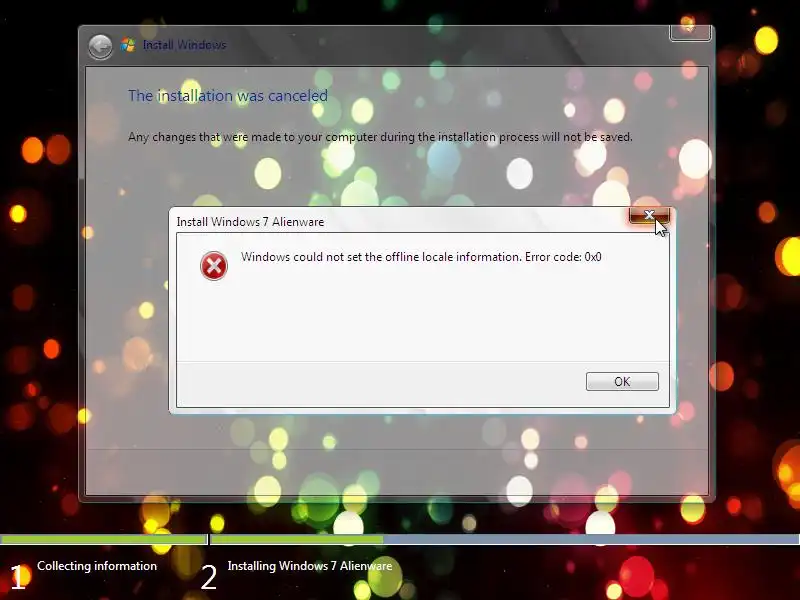Click the 'Collecting information' step label
This screenshot has width=800, height=600.
(97, 566)
